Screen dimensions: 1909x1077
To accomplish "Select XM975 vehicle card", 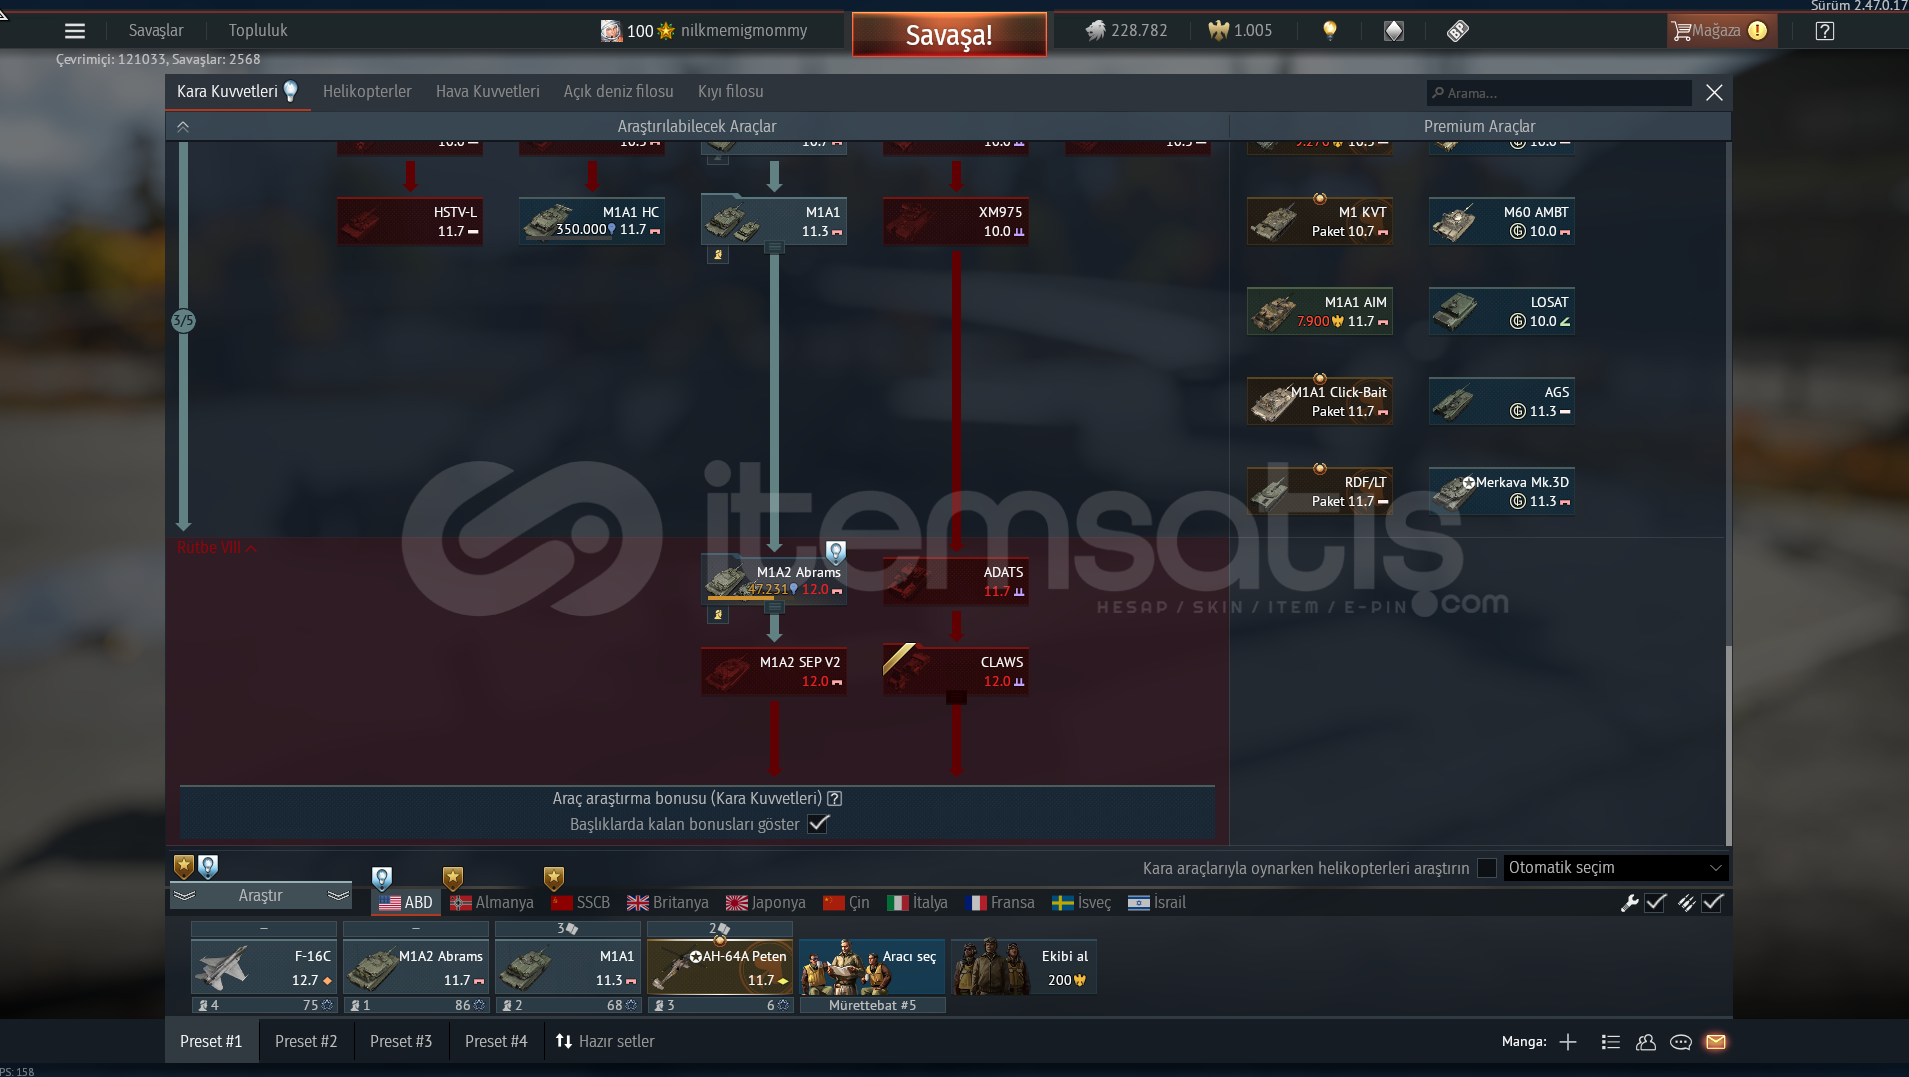I will click(x=956, y=221).
